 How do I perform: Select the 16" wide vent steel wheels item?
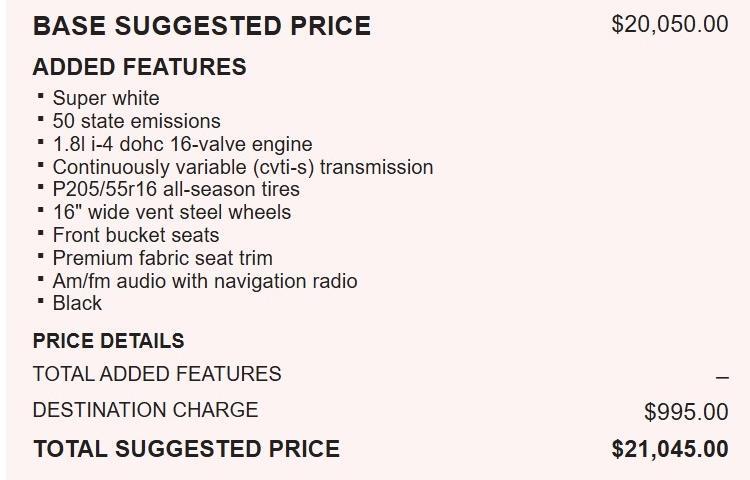(x=171, y=212)
